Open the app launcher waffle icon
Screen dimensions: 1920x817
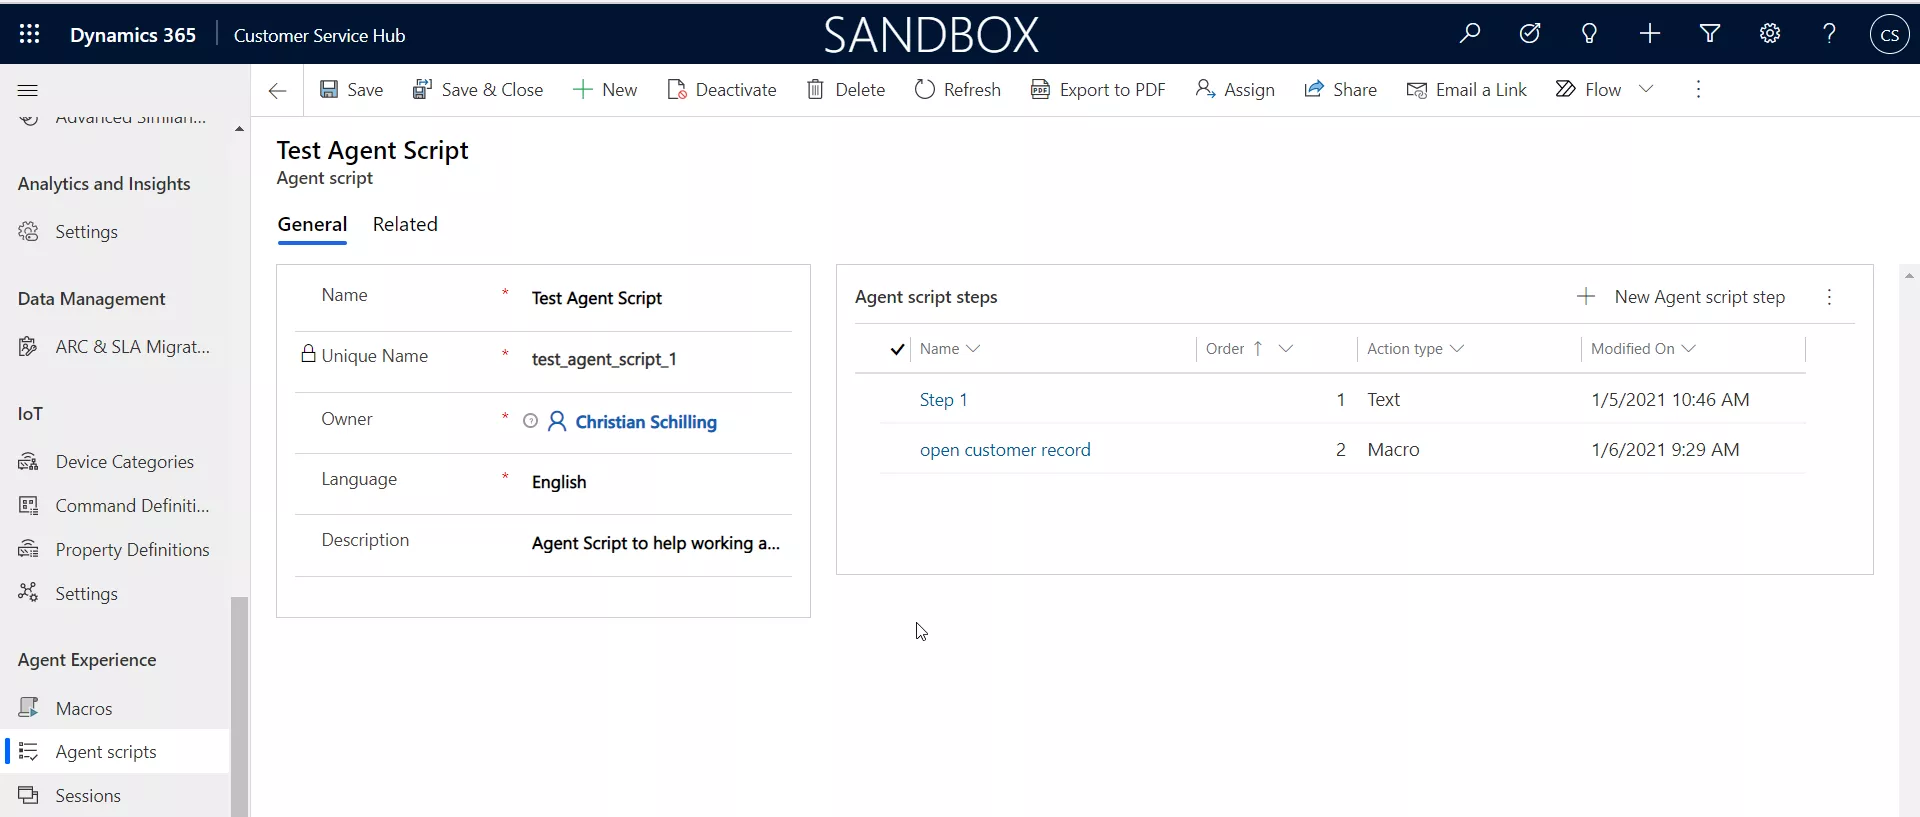coord(29,34)
